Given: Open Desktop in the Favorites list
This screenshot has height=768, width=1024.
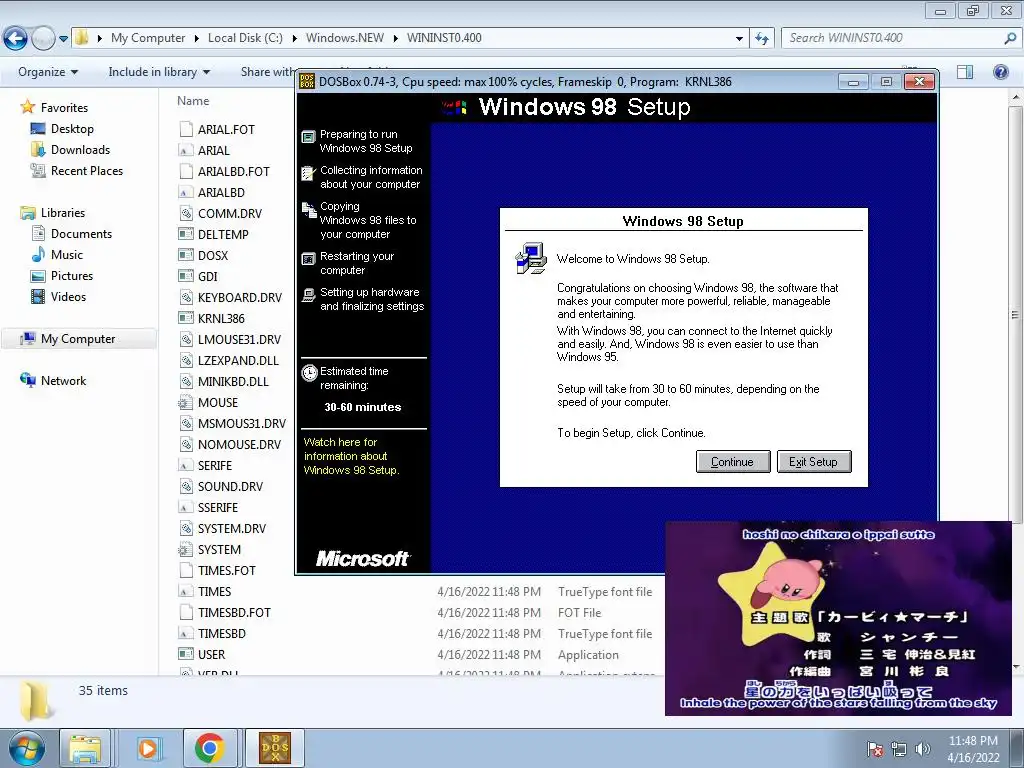Looking at the screenshot, I should pyautogui.click(x=72, y=129).
